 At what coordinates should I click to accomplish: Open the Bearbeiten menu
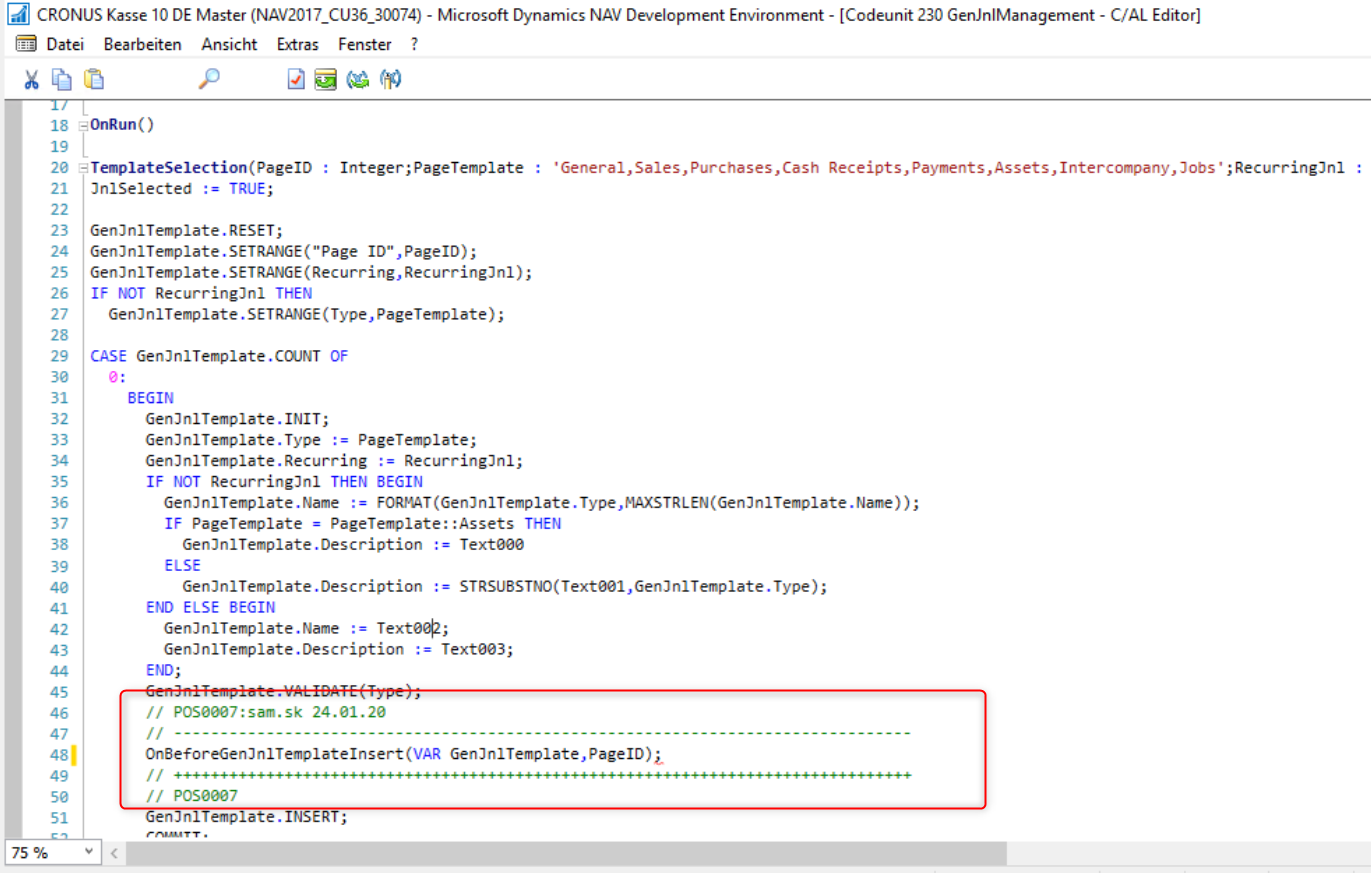pos(141,44)
